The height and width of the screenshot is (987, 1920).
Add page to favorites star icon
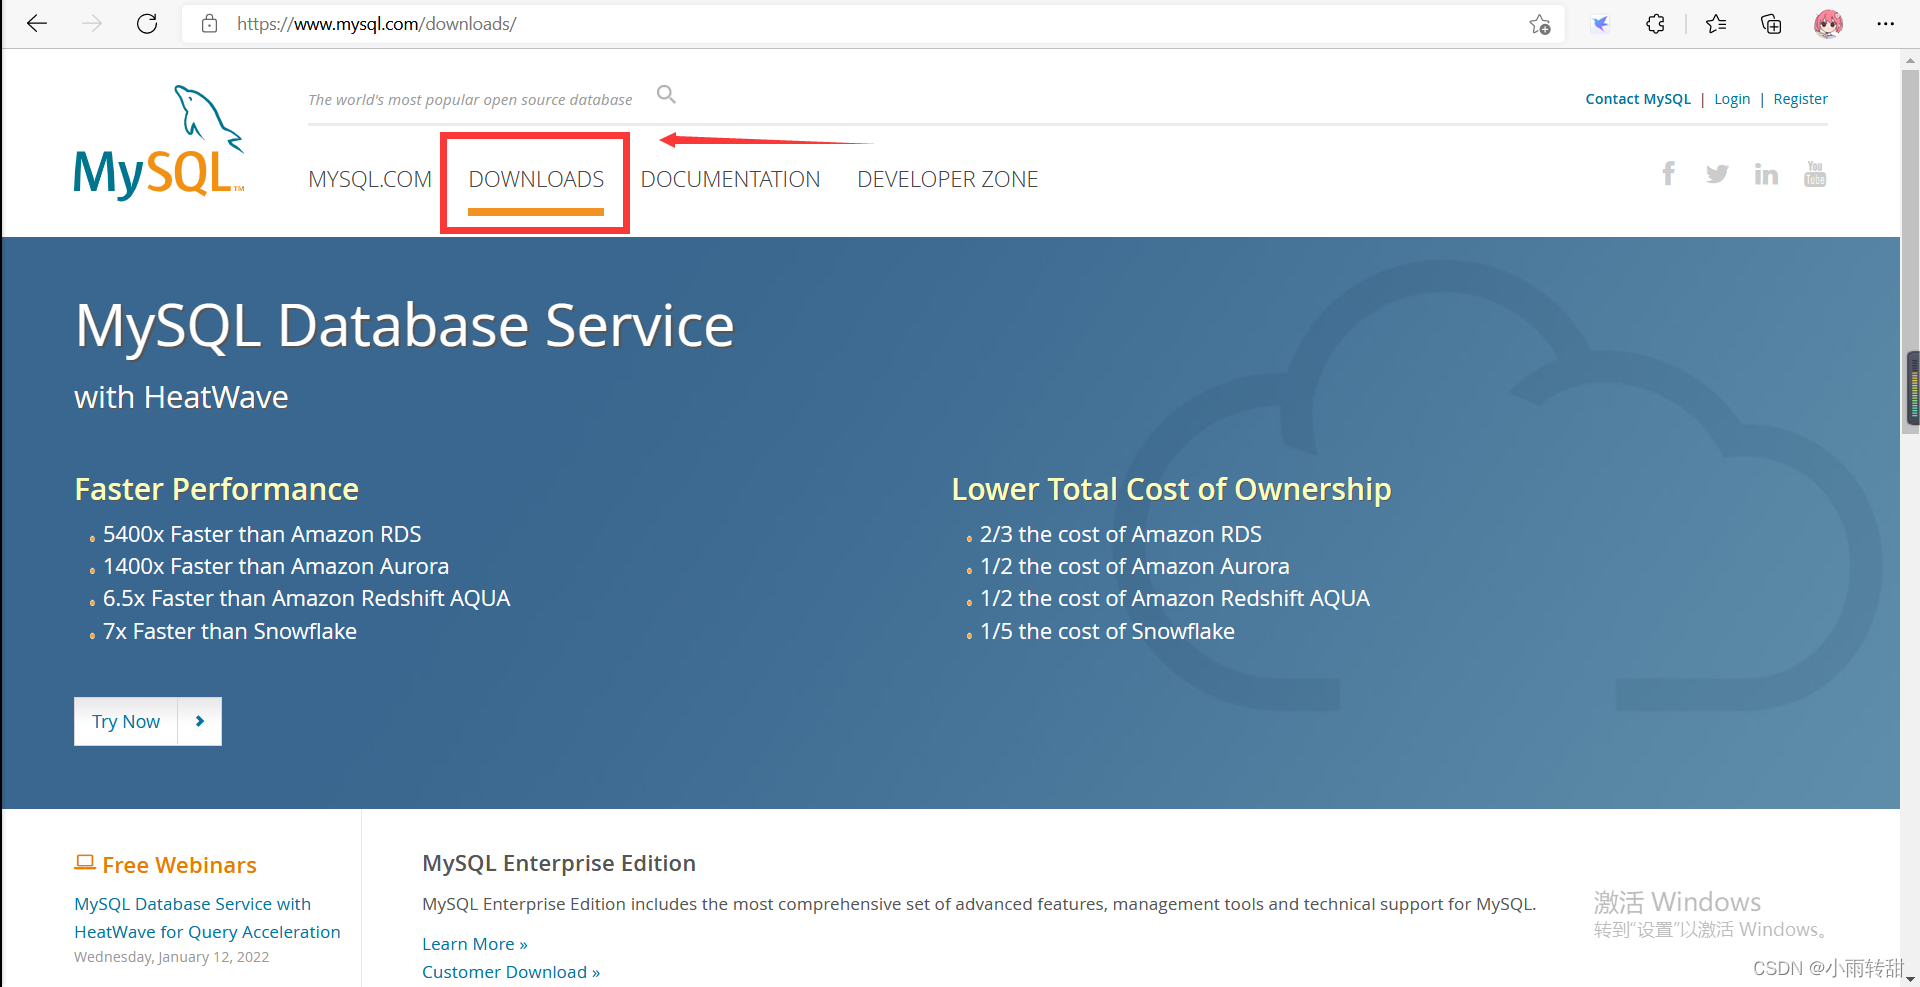[1540, 24]
